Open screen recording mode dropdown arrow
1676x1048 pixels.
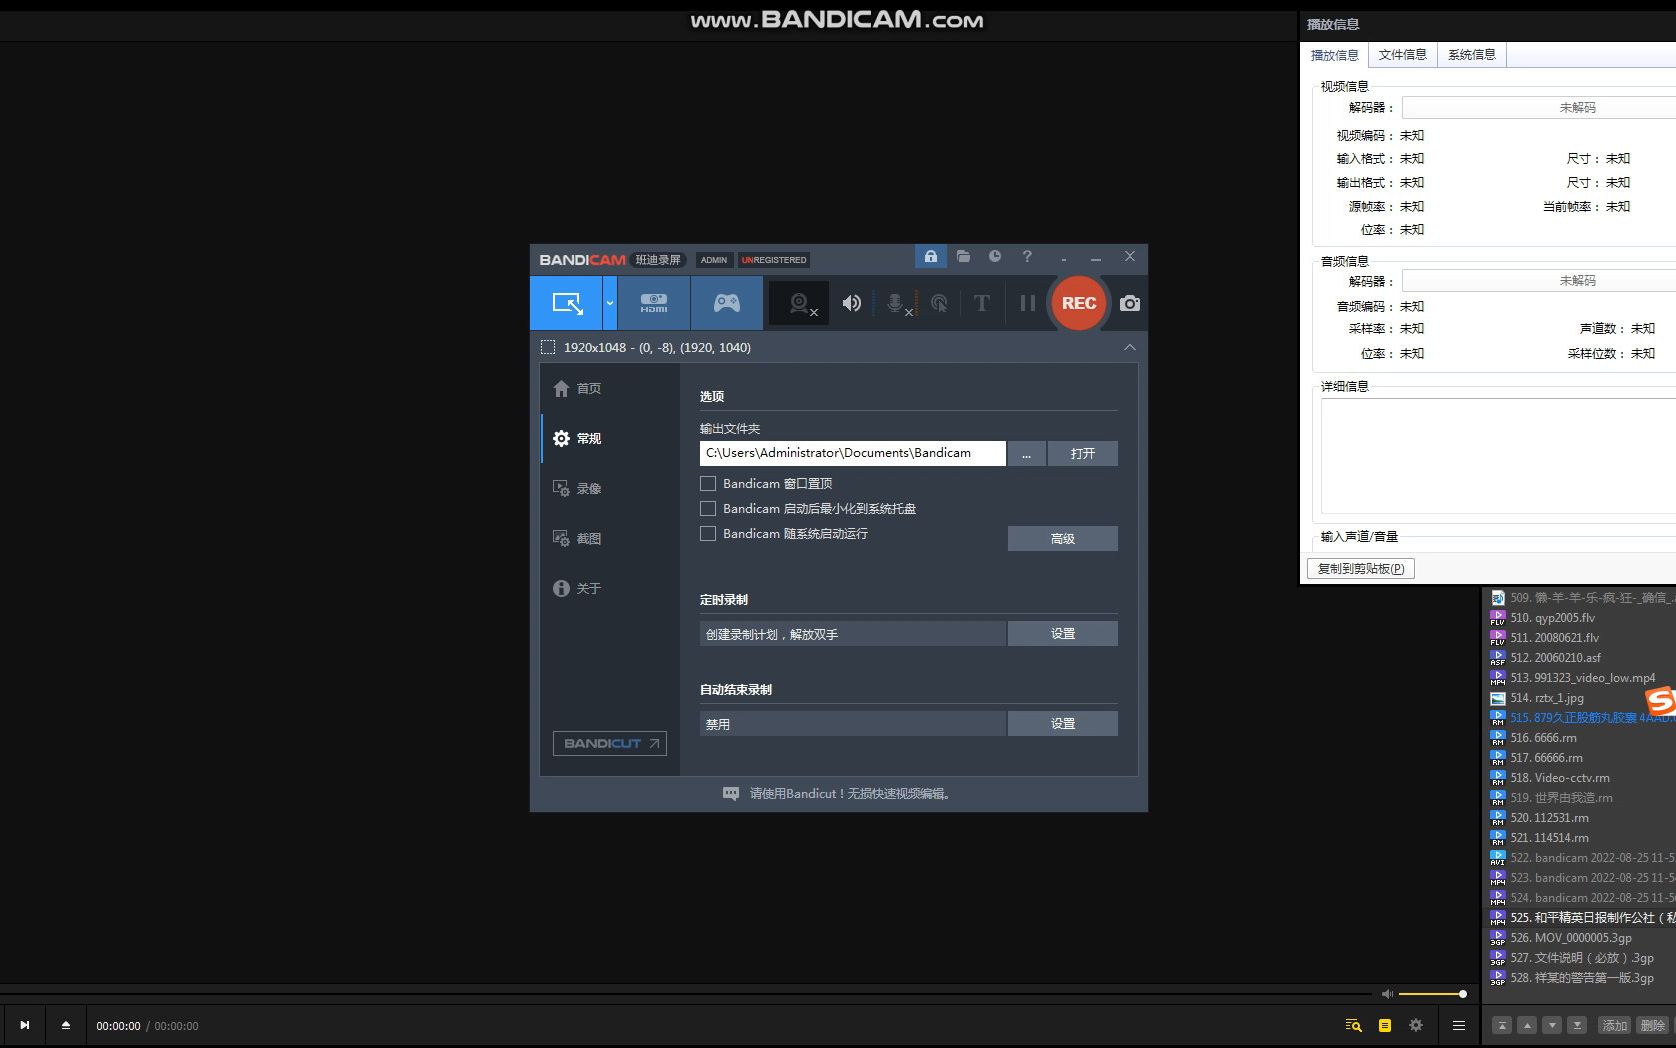point(610,303)
